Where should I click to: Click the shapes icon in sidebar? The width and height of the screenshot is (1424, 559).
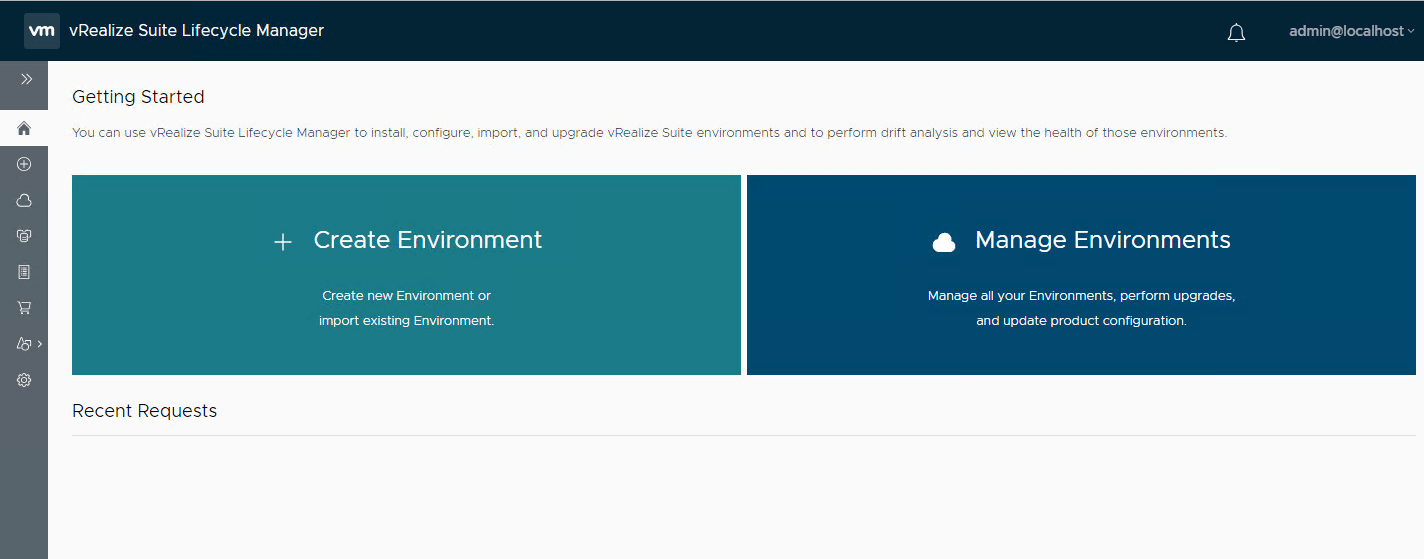tap(23, 344)
